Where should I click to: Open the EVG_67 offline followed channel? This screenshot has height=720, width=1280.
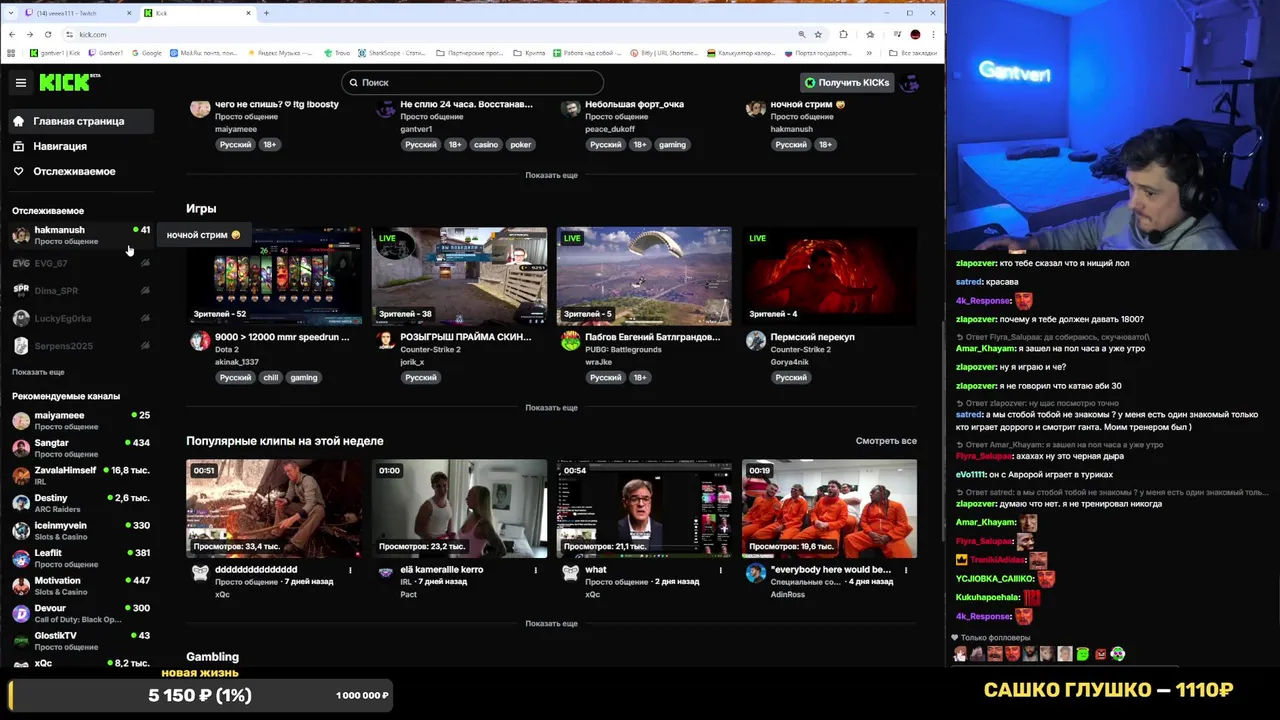click(x=80, y=263)
